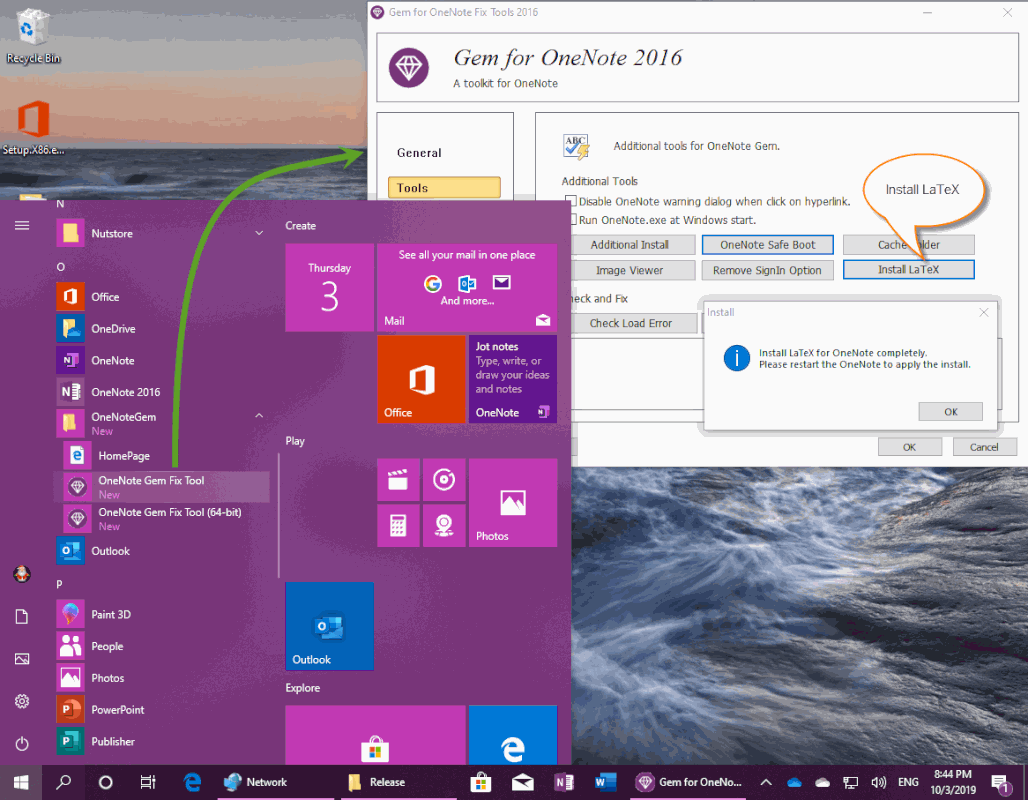
Task: Open the taskbar clock showing 8:44 PM
Action: [953, 782]
